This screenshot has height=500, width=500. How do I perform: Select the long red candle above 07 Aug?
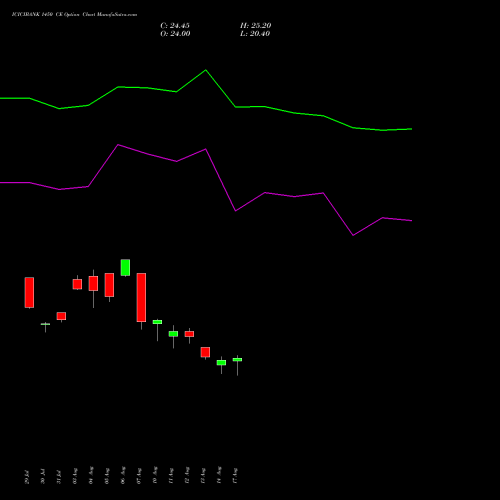coord(141,297)
